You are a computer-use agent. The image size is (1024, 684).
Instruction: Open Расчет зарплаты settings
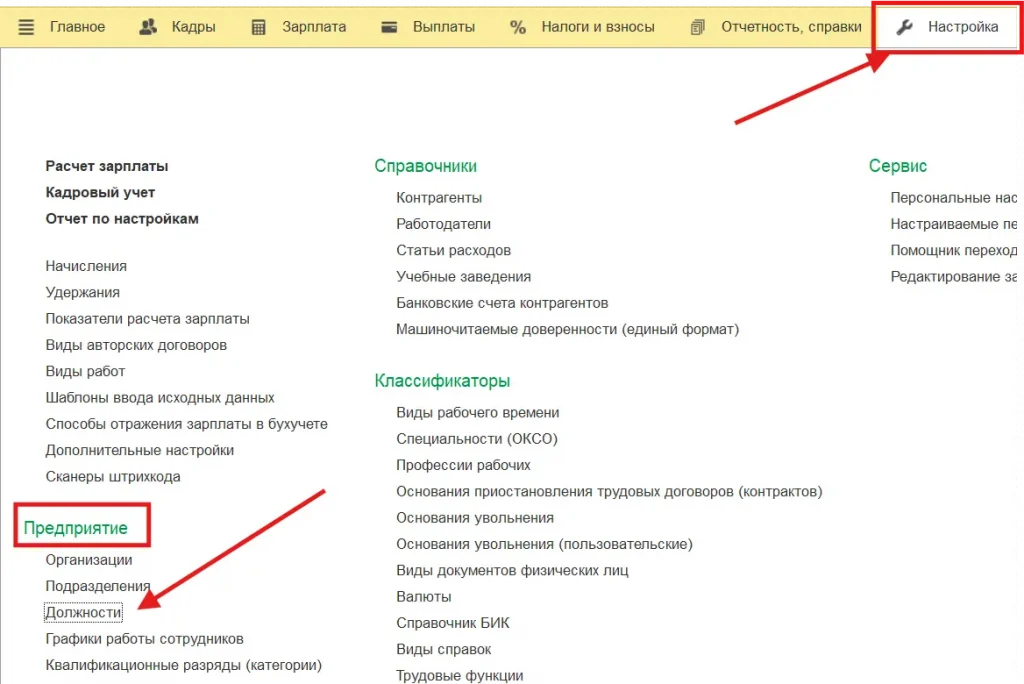click(107, 166)
